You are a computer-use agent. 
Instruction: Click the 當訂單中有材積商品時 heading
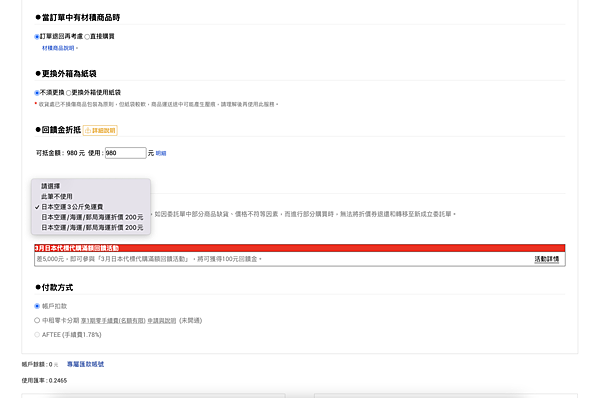point(78,18)
